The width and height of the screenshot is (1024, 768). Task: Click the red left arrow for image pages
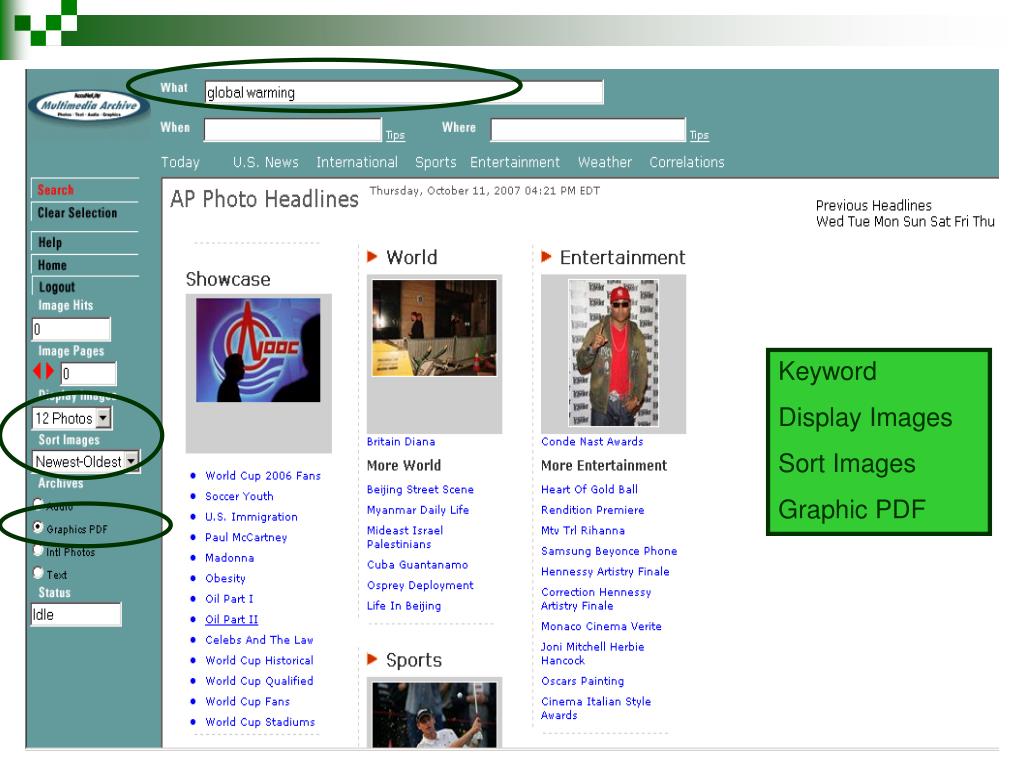[37, 372]
